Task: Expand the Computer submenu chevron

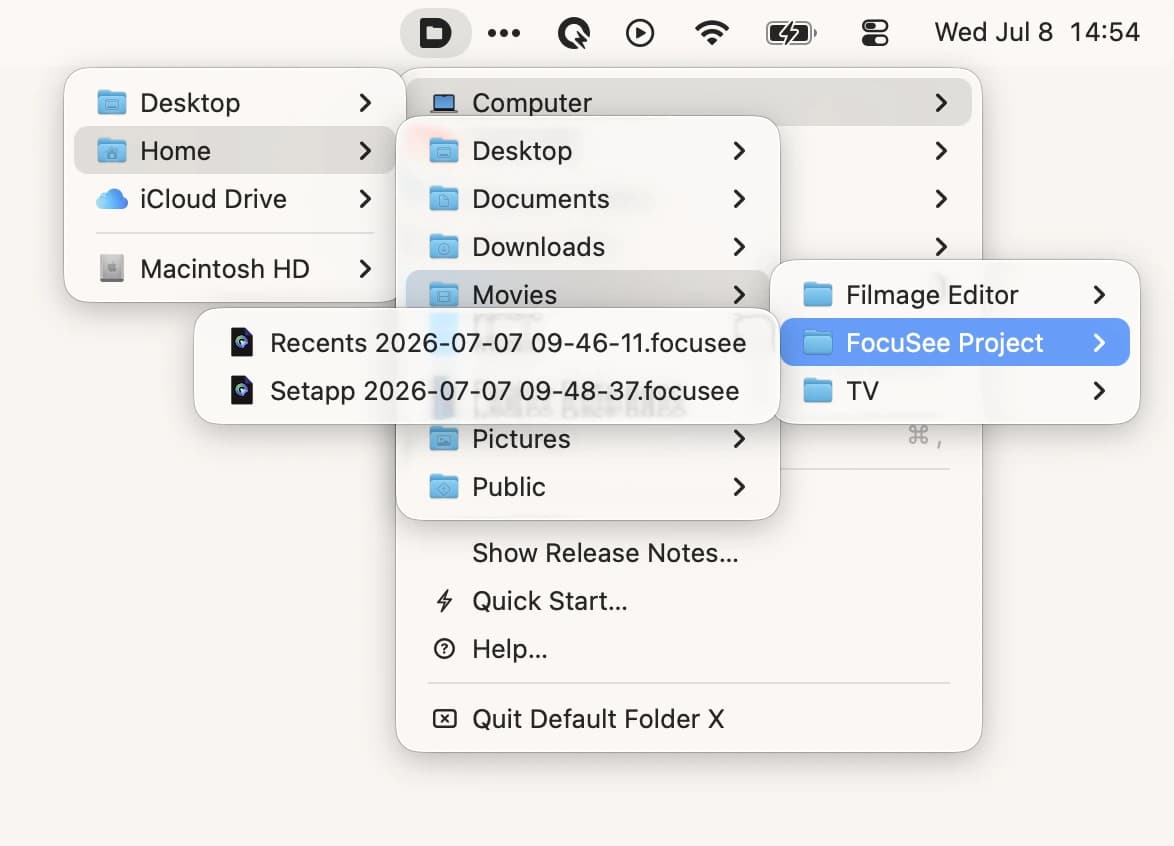Action: (x=941, y=103)
